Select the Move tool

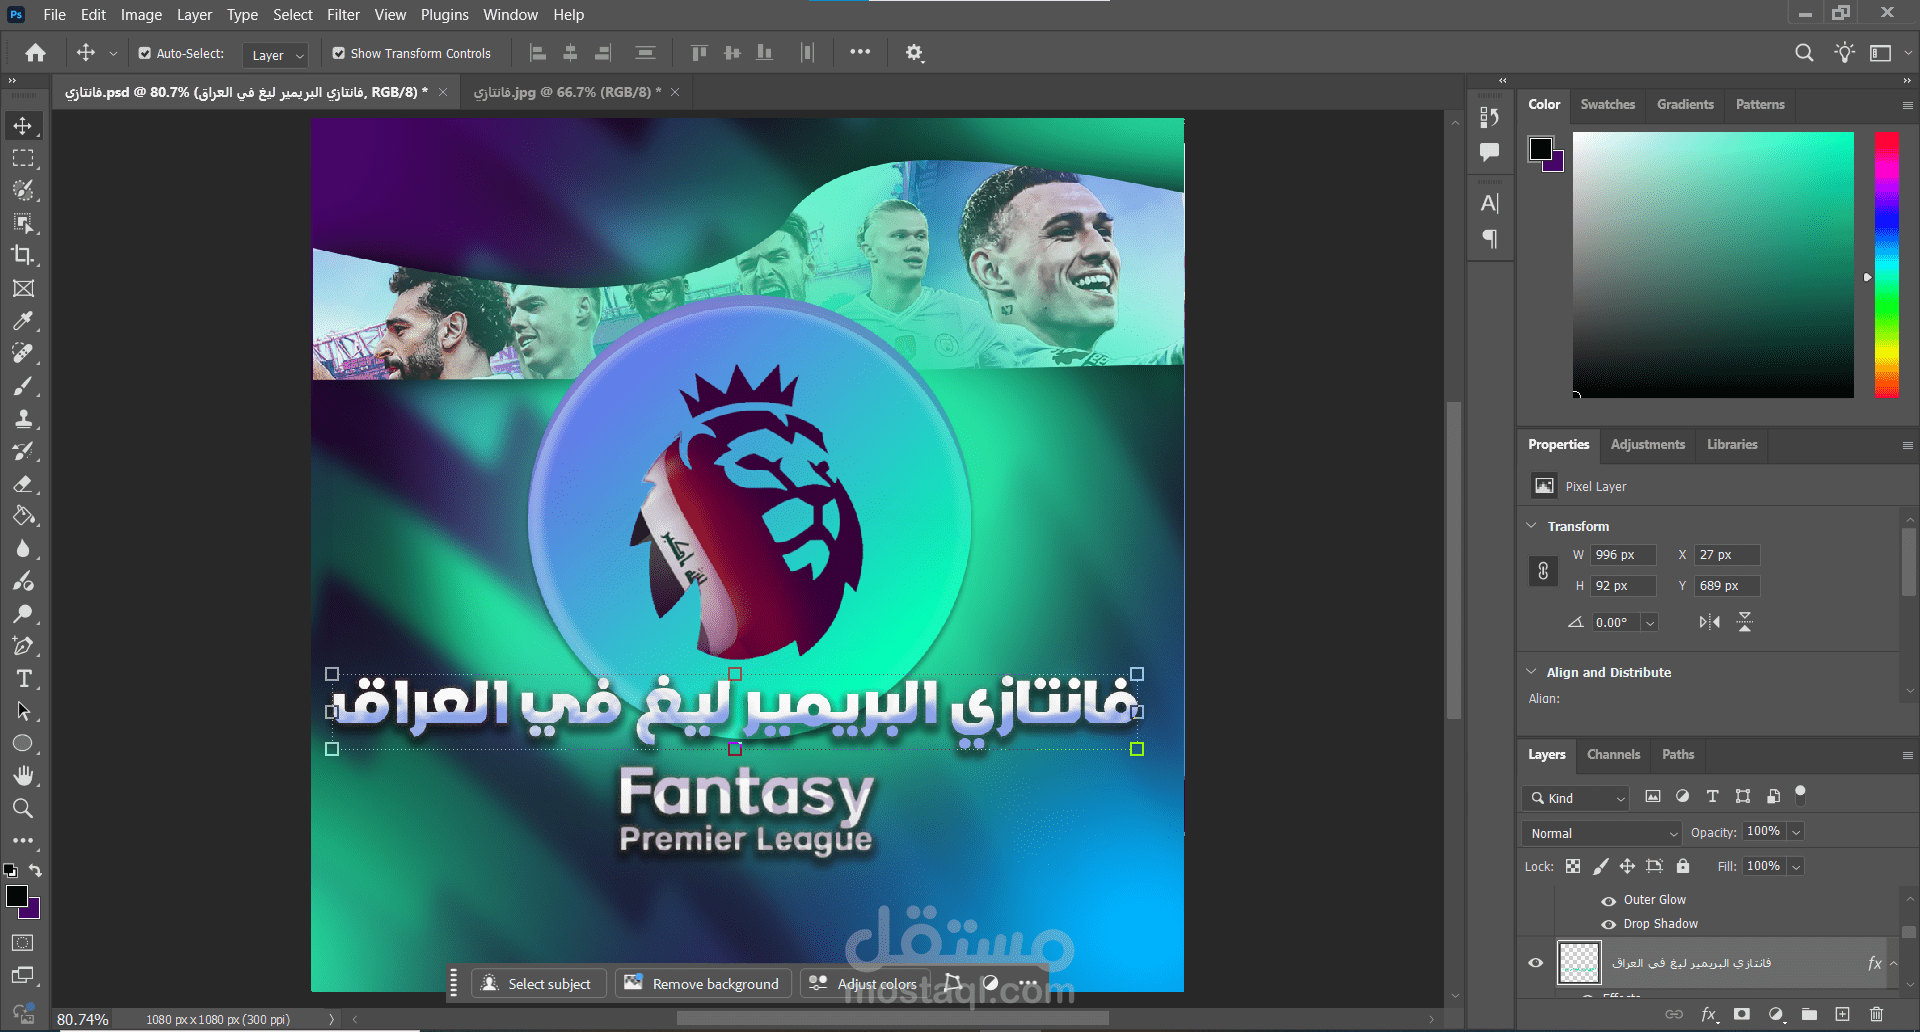point(23,126)
